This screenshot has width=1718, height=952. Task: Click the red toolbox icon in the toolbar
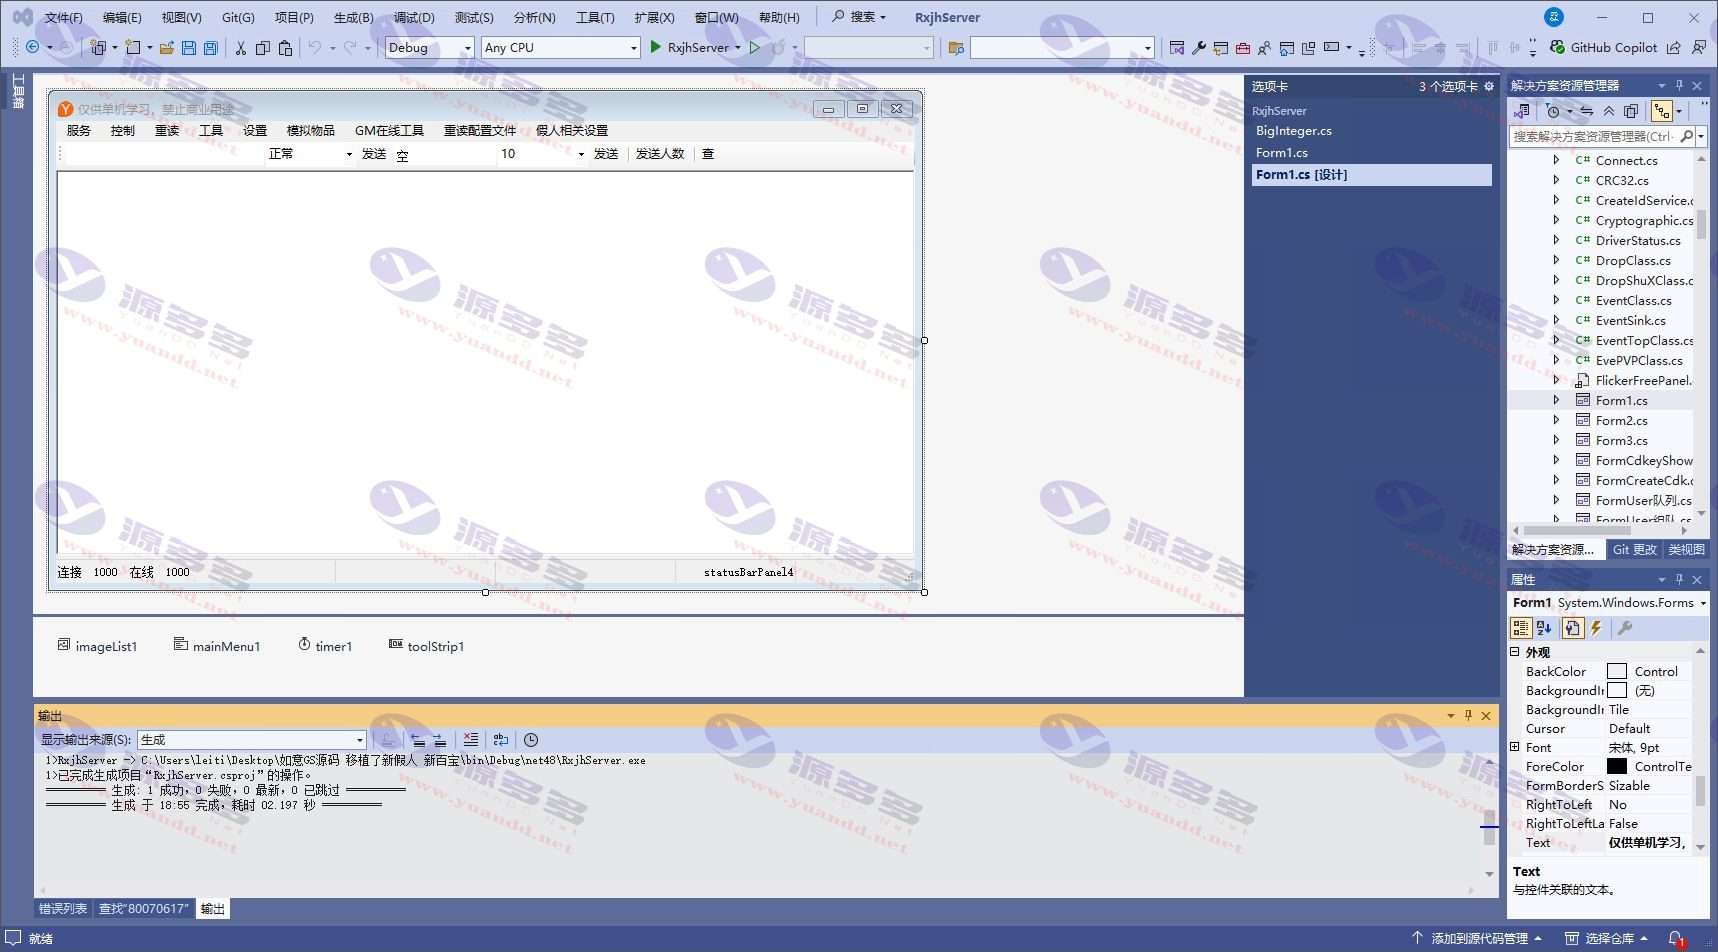tap(1243, 47)
